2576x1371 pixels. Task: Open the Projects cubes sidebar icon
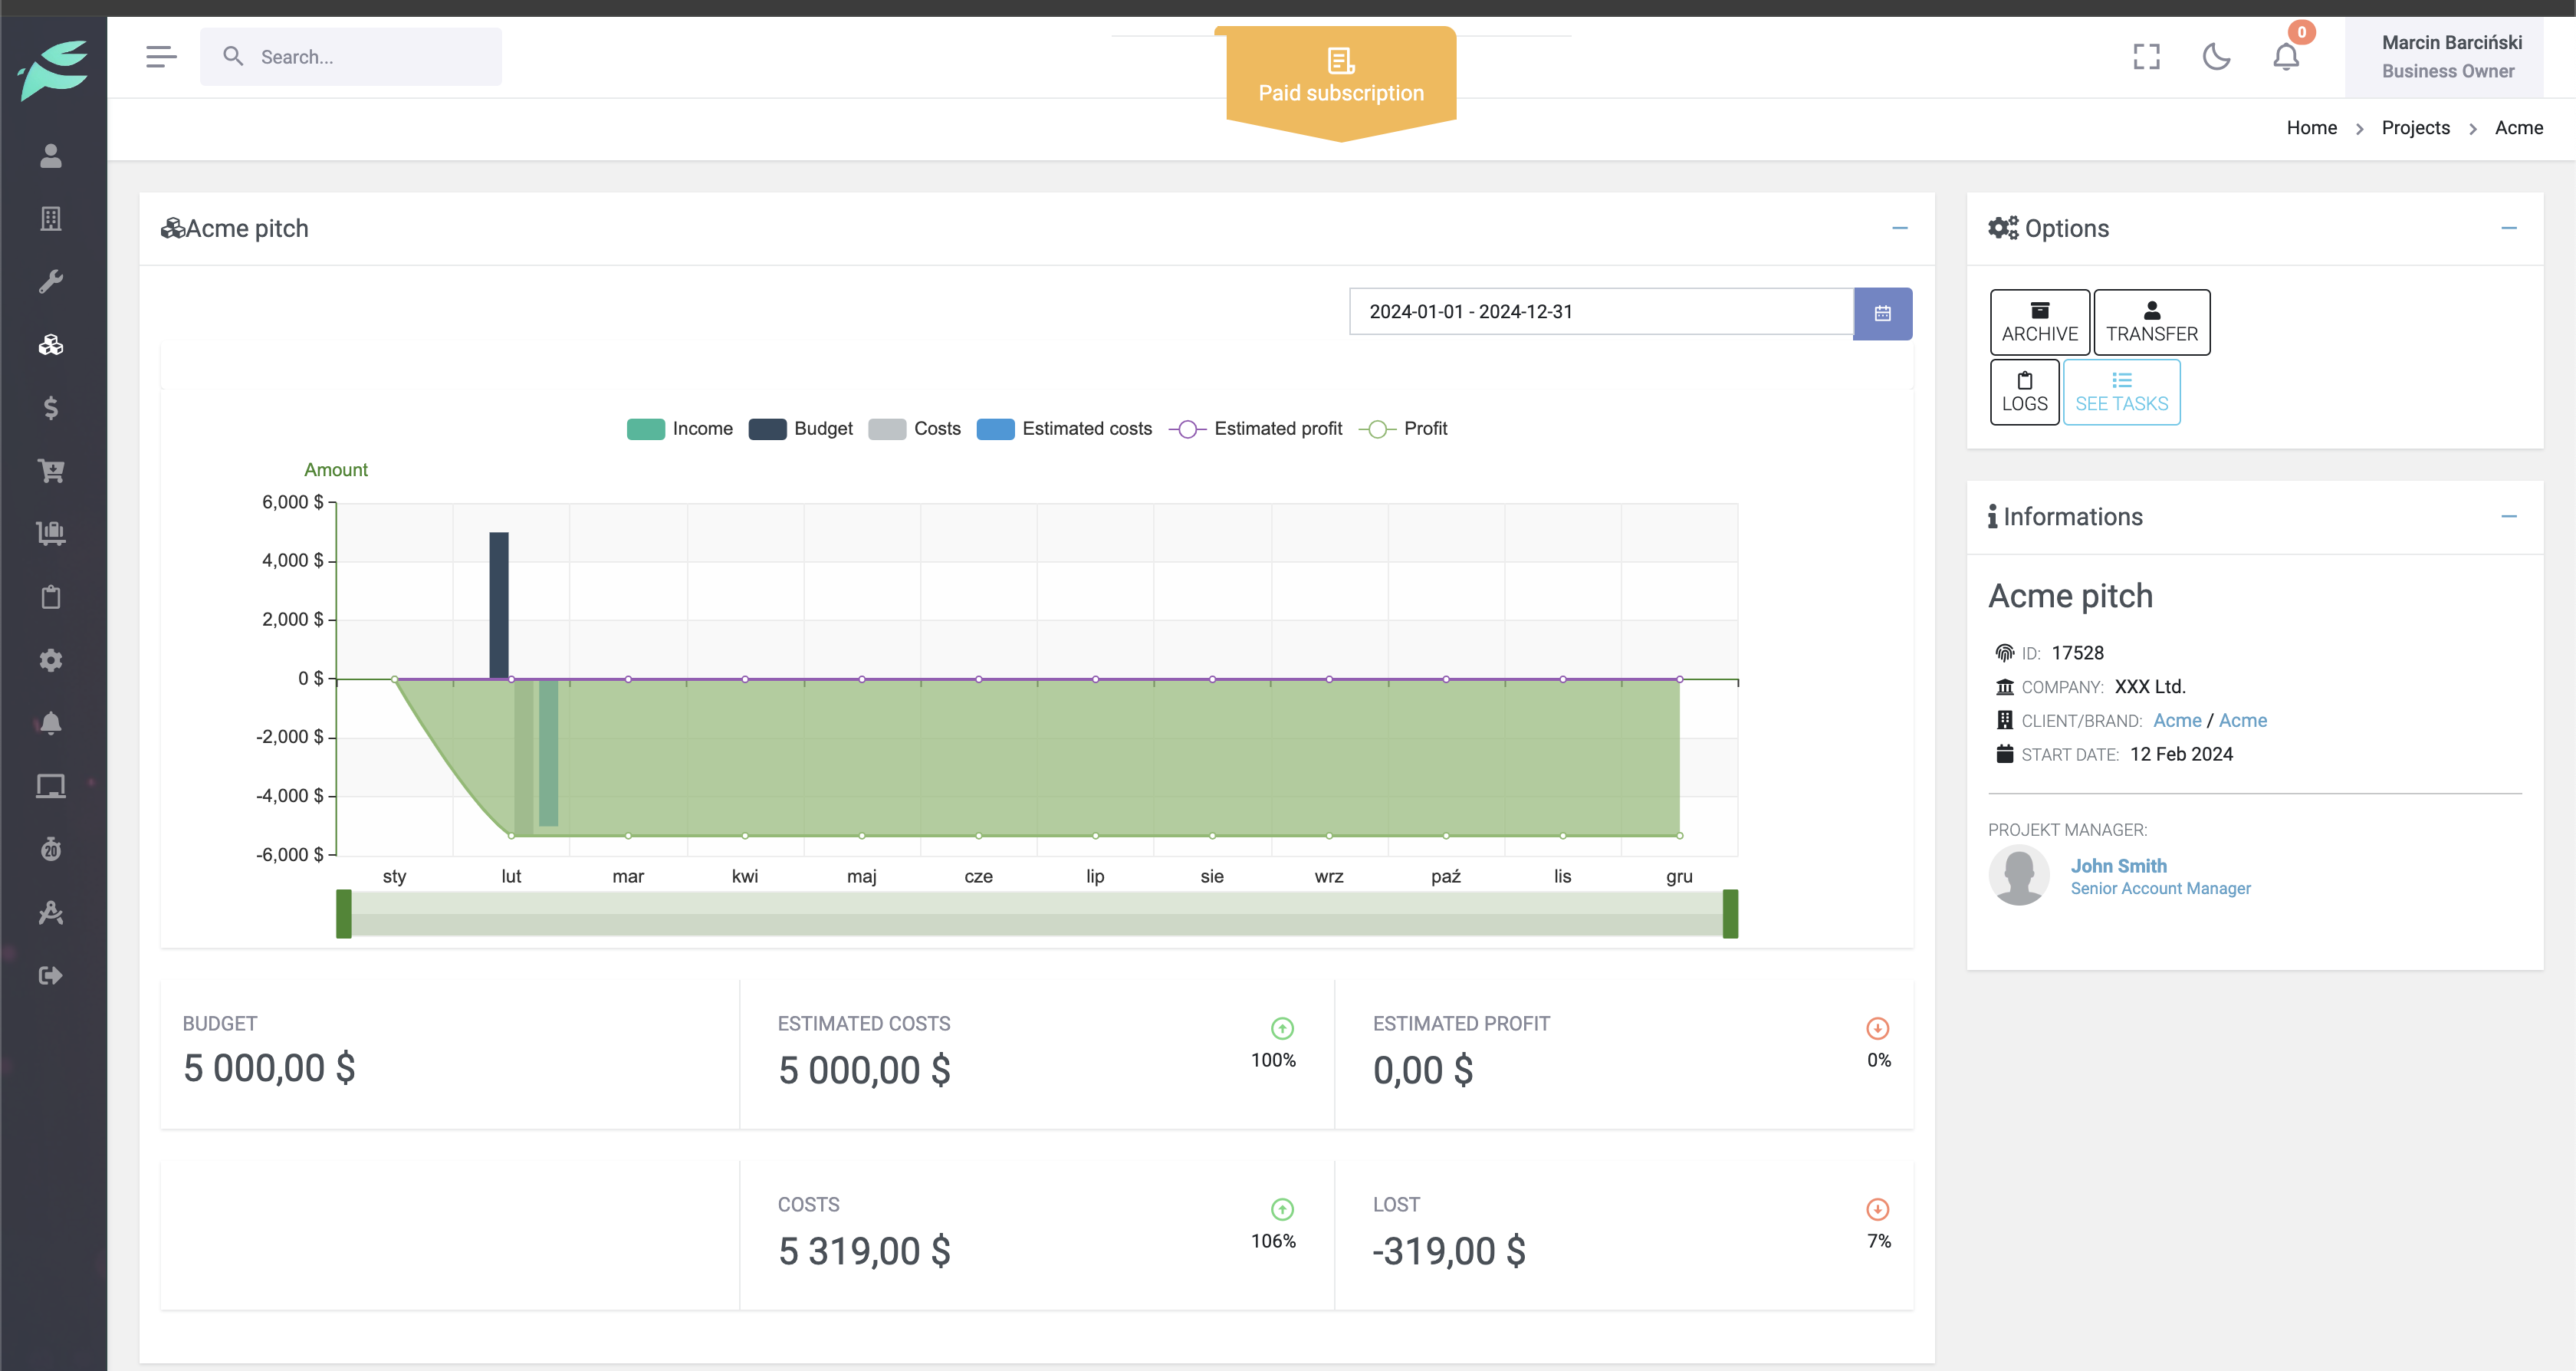pyautogui.click(x=51, y=345)
